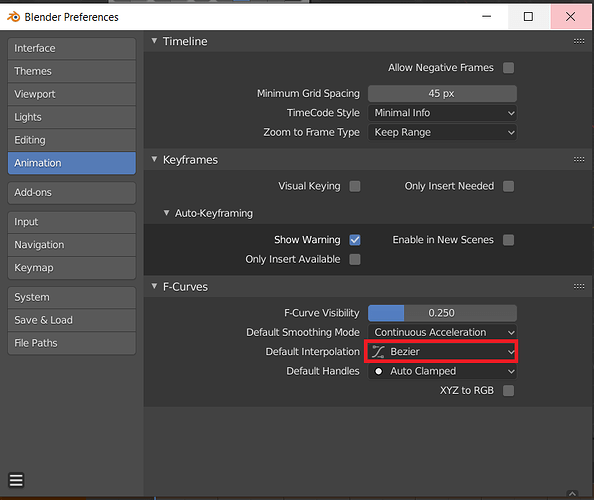Grab the Timeline panel drag handle dots
The width and height of the screenshot is (594, 500).
point(578,41)
